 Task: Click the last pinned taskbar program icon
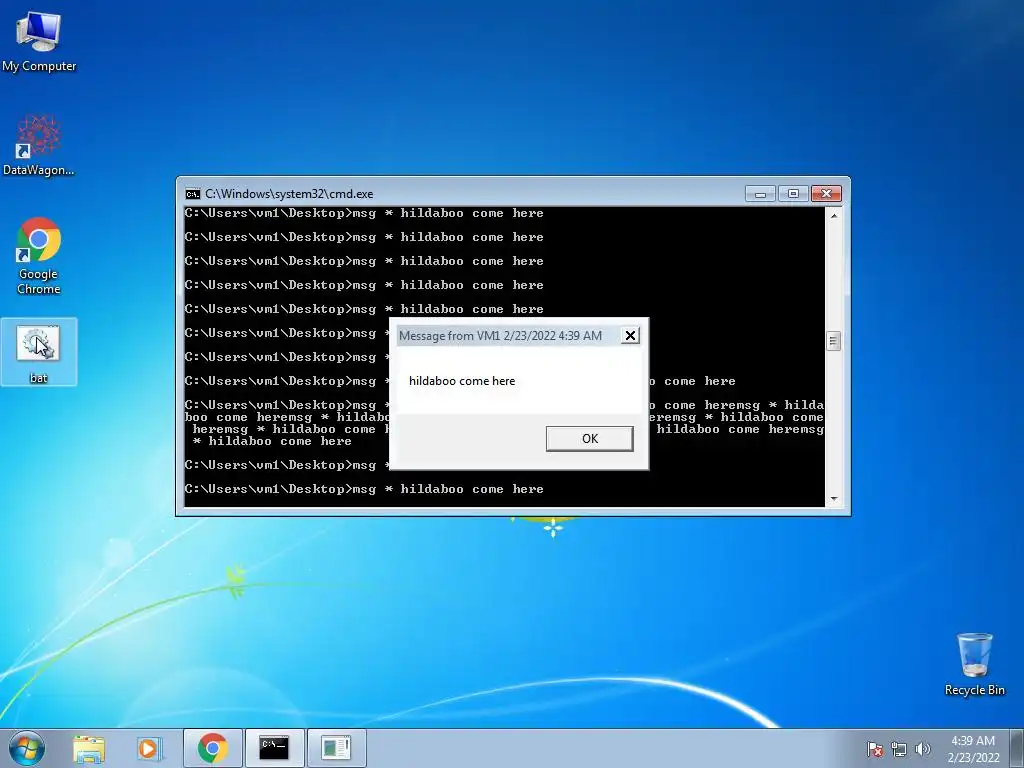pos(336,748)
